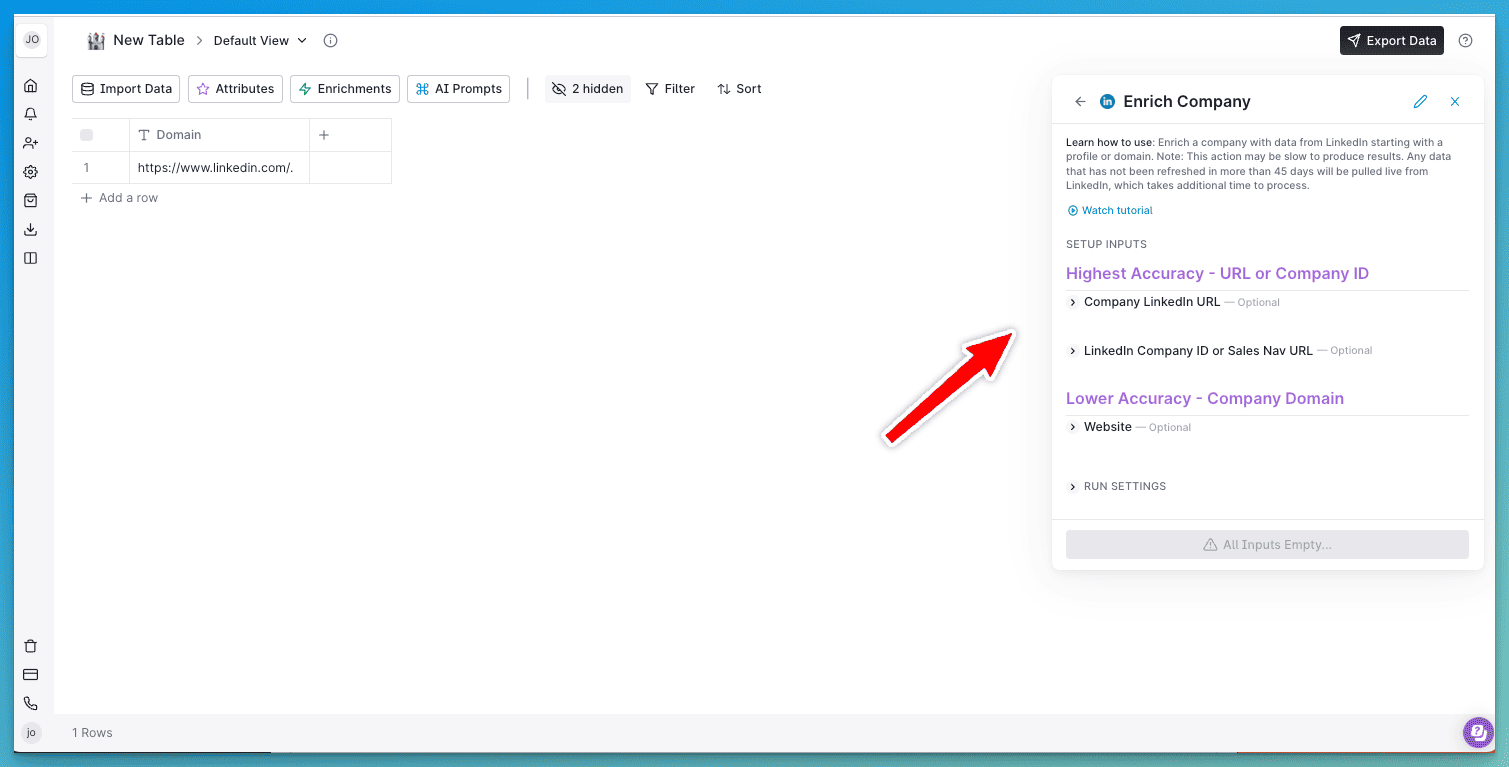Click the Domain cell with LinkedIn URL
The height and width of the screenshot is (767, 1509).
click(218, 168)
